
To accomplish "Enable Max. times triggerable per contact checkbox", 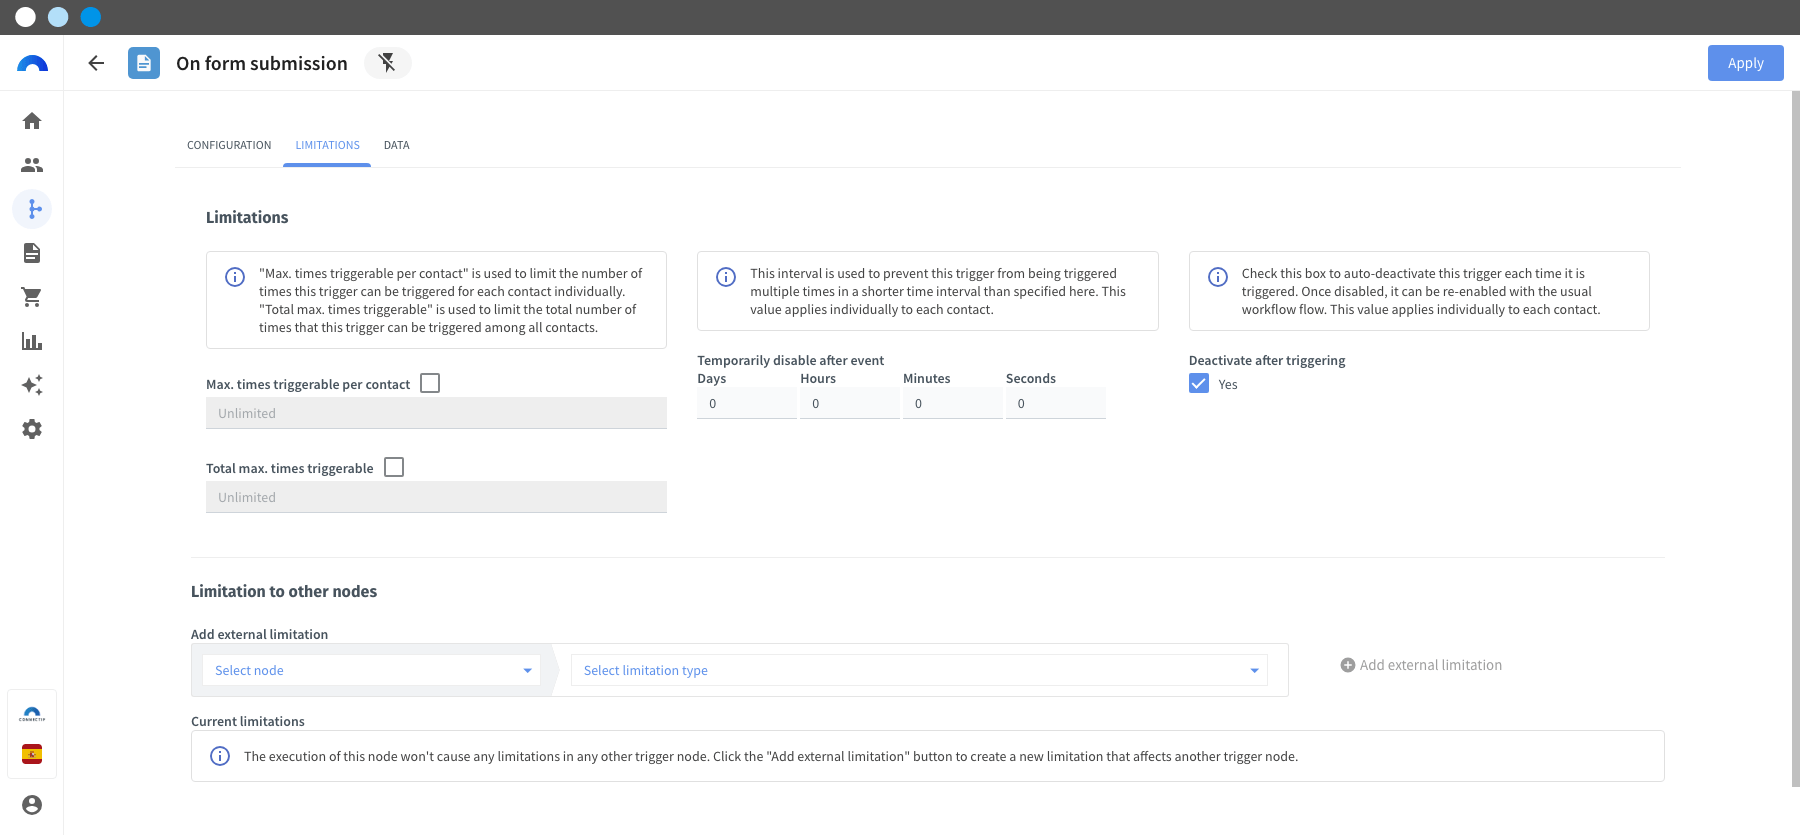I will click(x=430, y=383).
